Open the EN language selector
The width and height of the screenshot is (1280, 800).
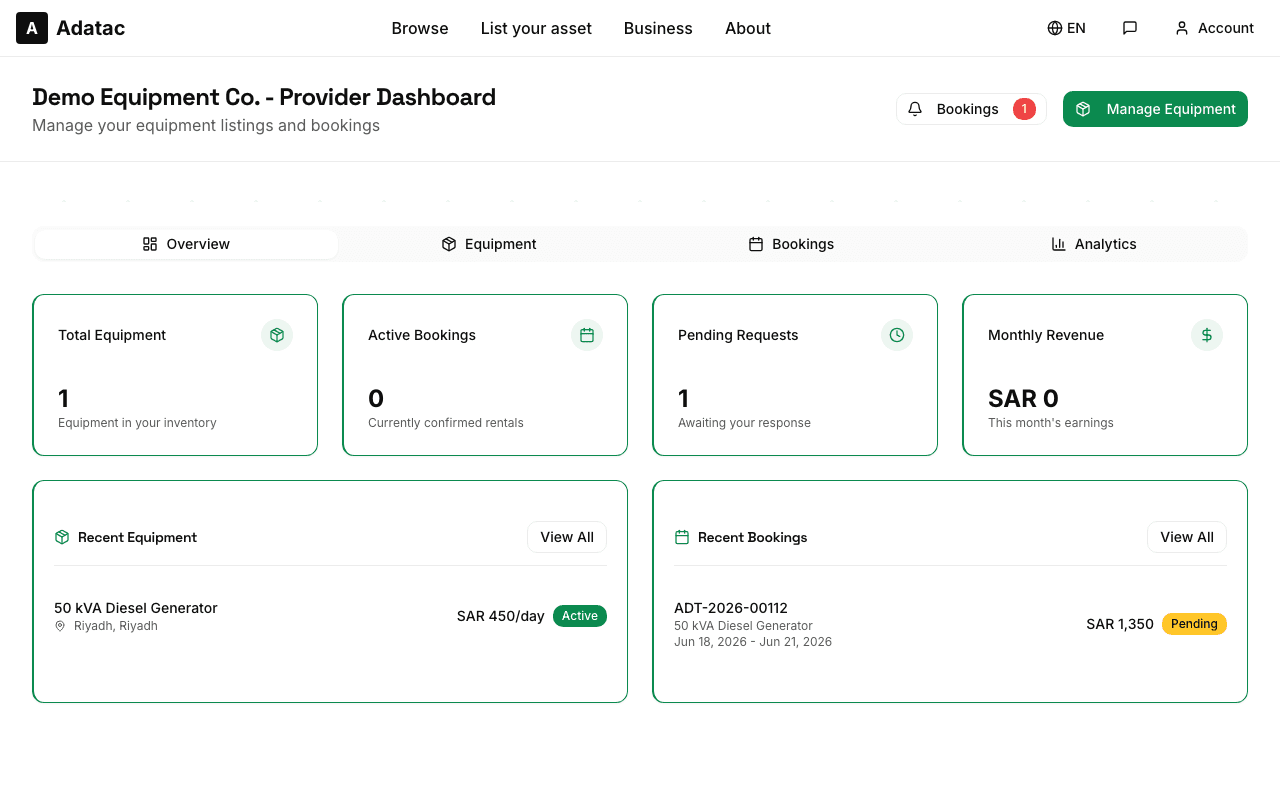(x=1066, y=28)
